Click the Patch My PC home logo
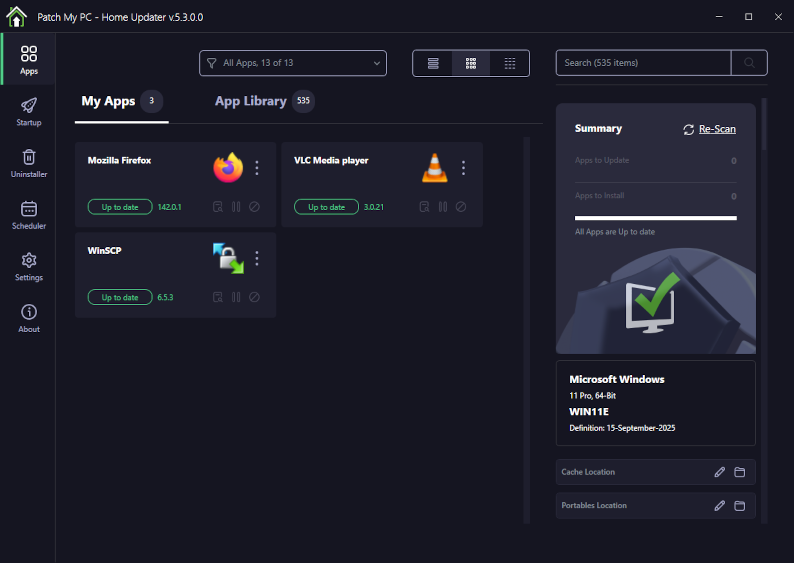Image resolution: width=794 pixels, height=563 pixels. point(16,17)
